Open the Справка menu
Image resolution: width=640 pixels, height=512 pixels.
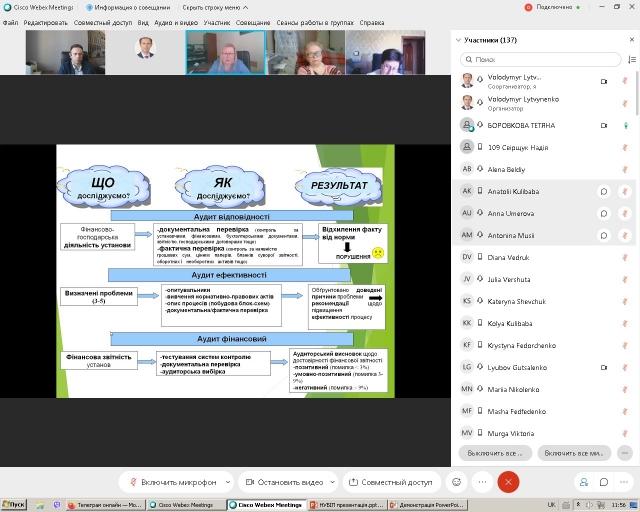pyautogui.click(x=372, y=23)
